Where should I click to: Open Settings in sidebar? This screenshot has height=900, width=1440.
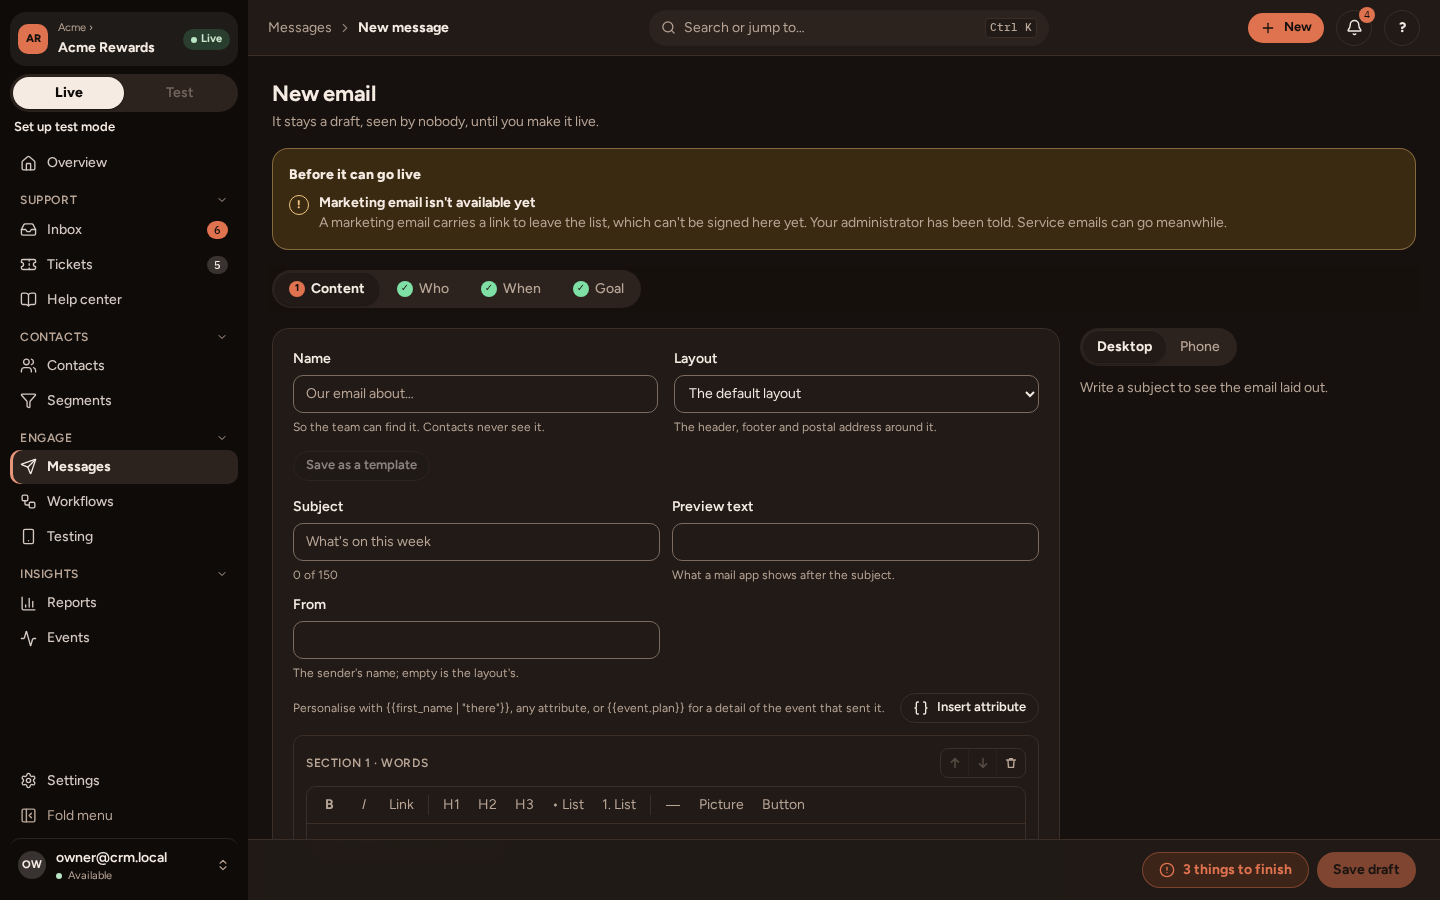[124, 781]
